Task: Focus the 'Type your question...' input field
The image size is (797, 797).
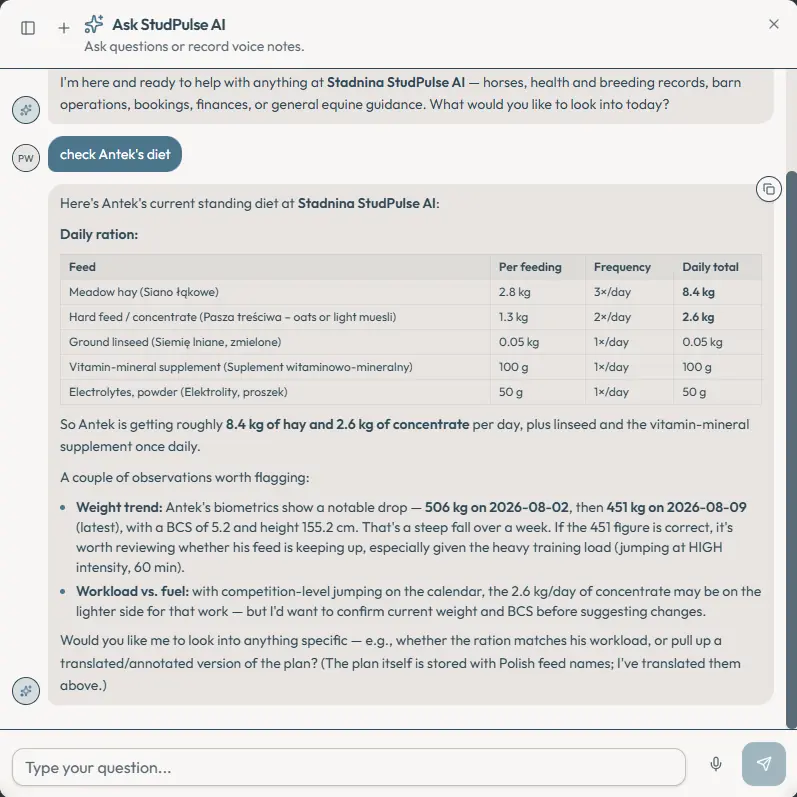Action: pyautogui.click(x=349, y=767)
